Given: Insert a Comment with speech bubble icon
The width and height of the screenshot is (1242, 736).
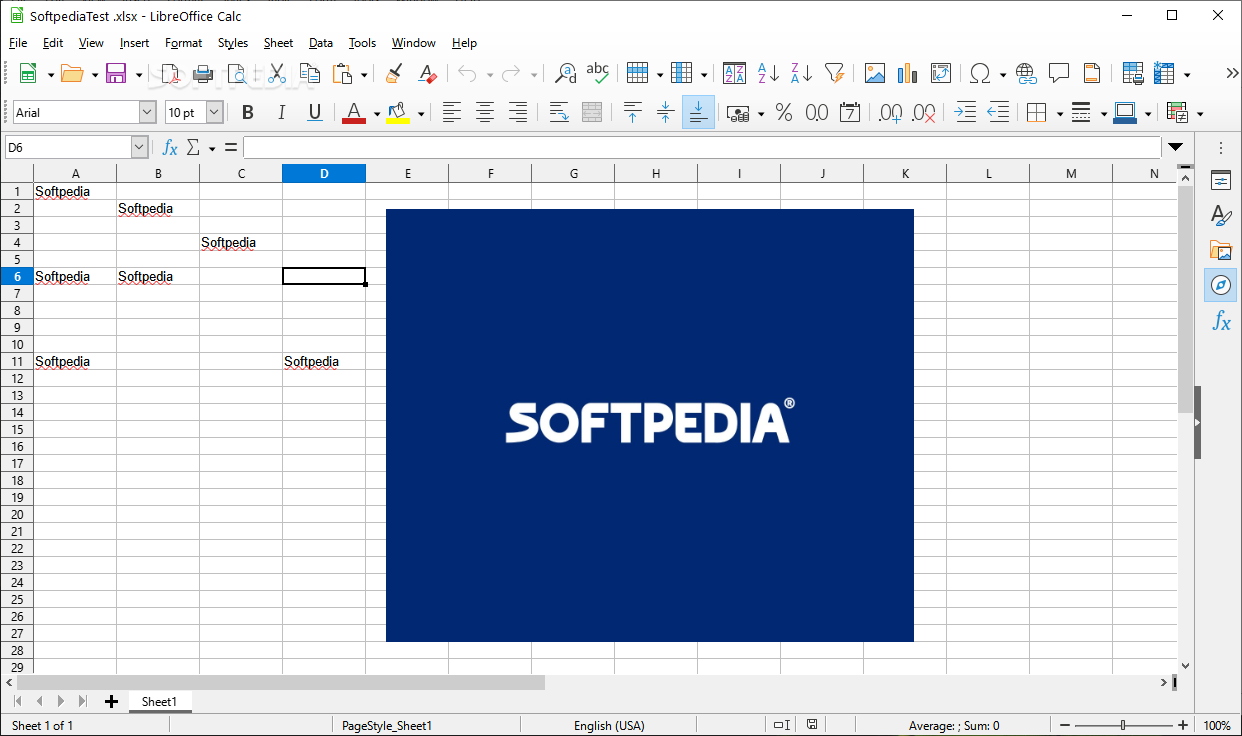Looking at the screenshot, I should click(1059, 73).
